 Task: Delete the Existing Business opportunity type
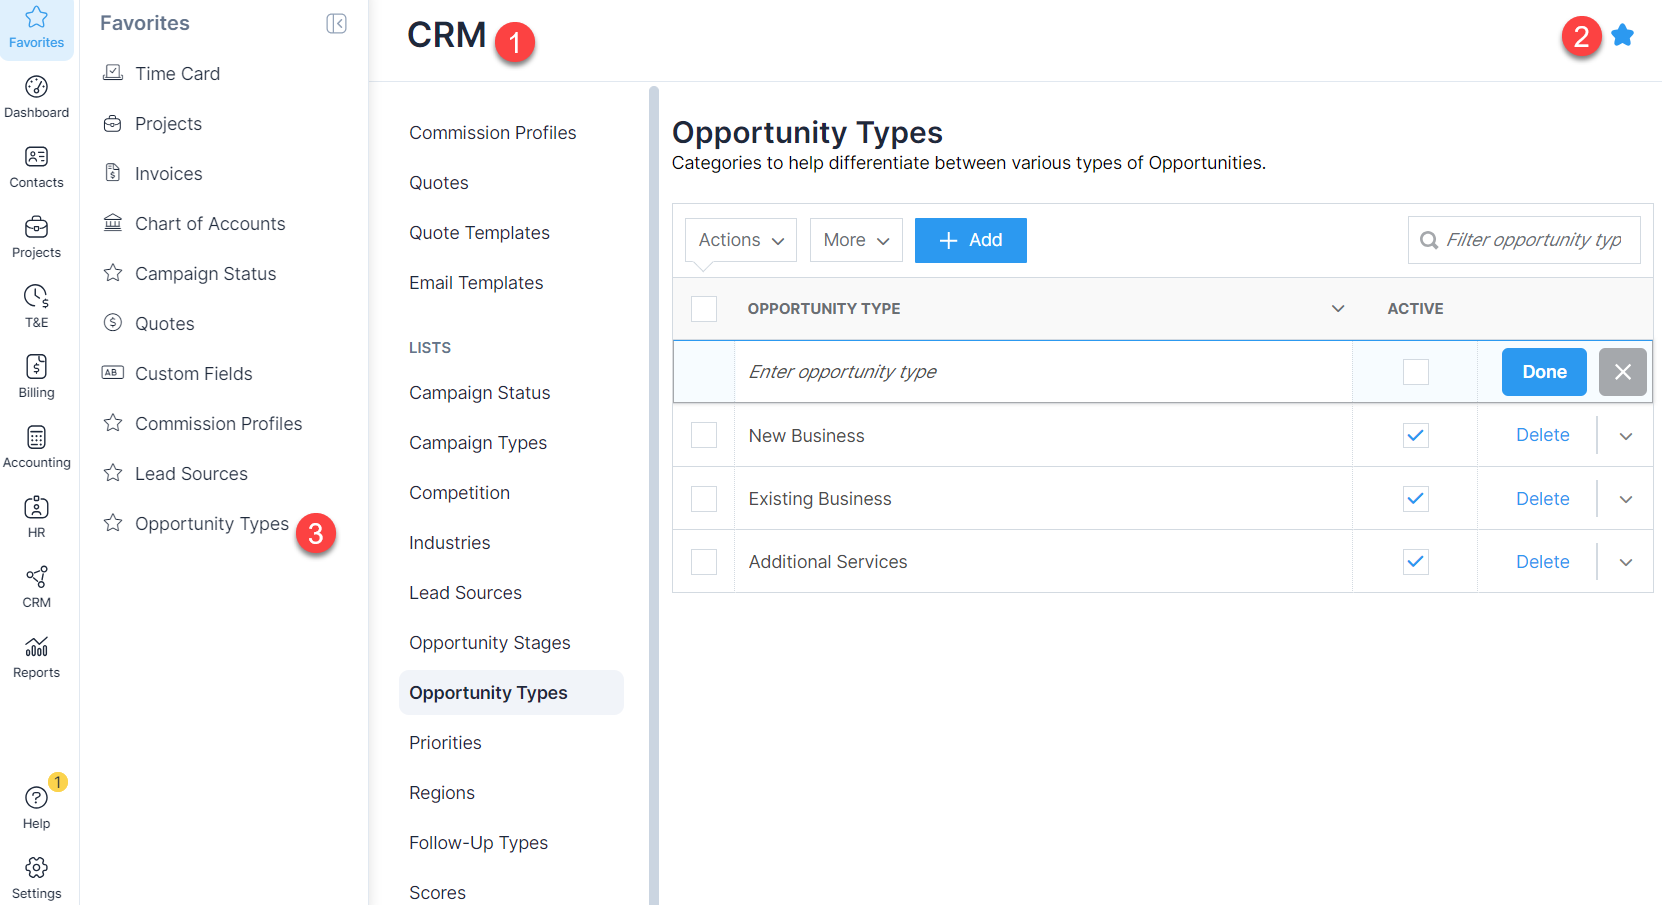(1543, 499)
